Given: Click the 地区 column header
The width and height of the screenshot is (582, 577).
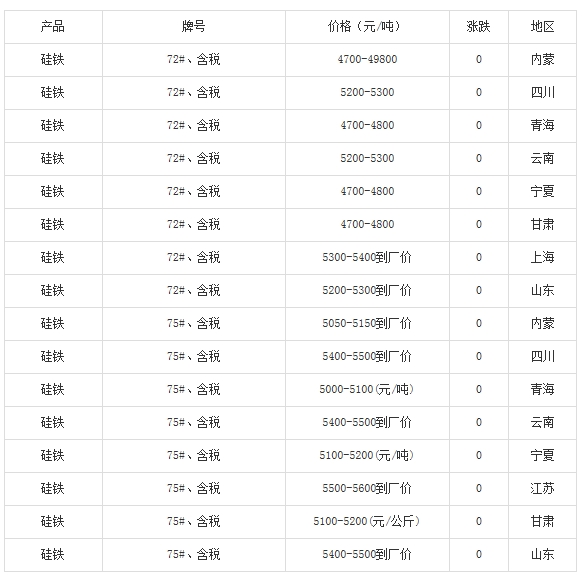Looking at the screenshot, I should (542, 27).
